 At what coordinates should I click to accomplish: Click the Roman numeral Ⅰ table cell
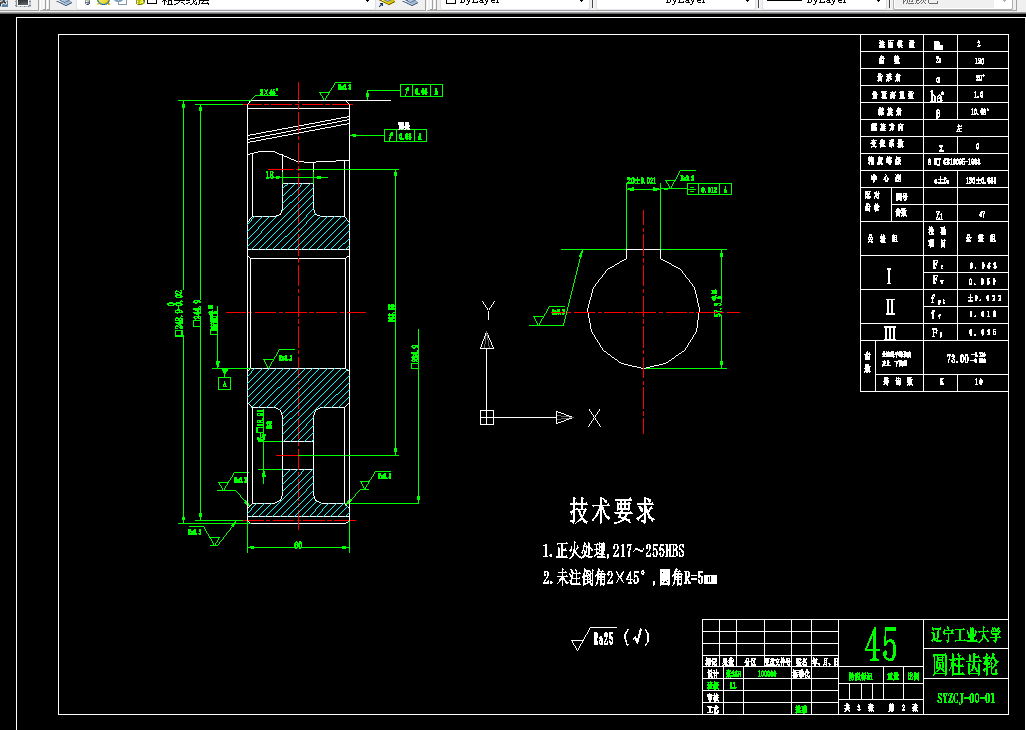pyautogui.click(x=892, y=273)
